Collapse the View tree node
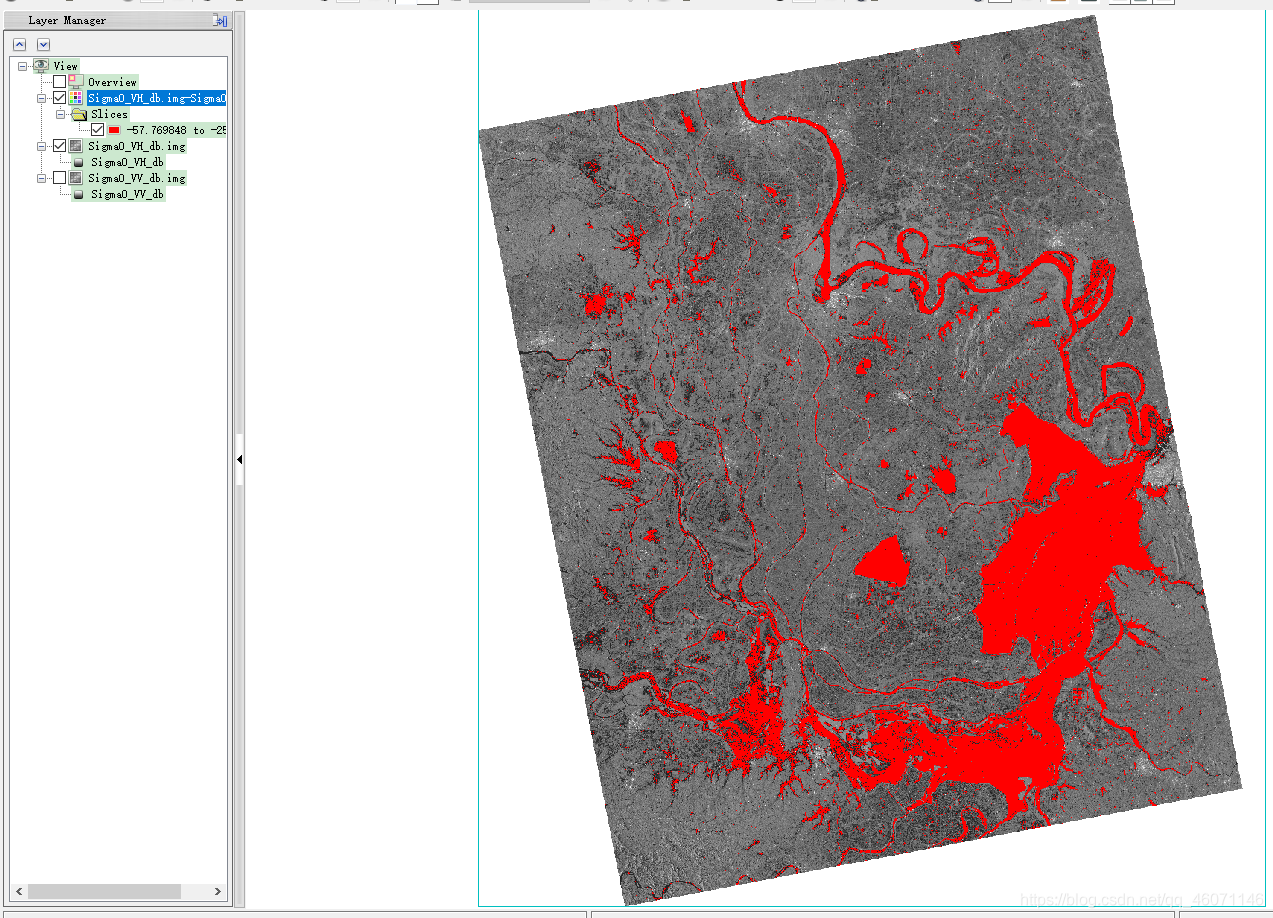This screenshot has height=918, width=1273. (22, 66)
